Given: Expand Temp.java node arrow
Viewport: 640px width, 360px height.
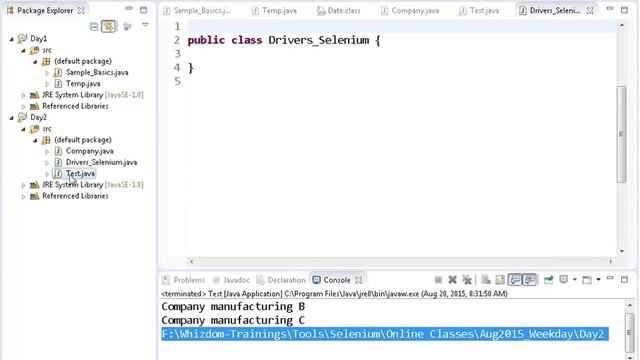Looking at the screenshot, I should (47, 84).
